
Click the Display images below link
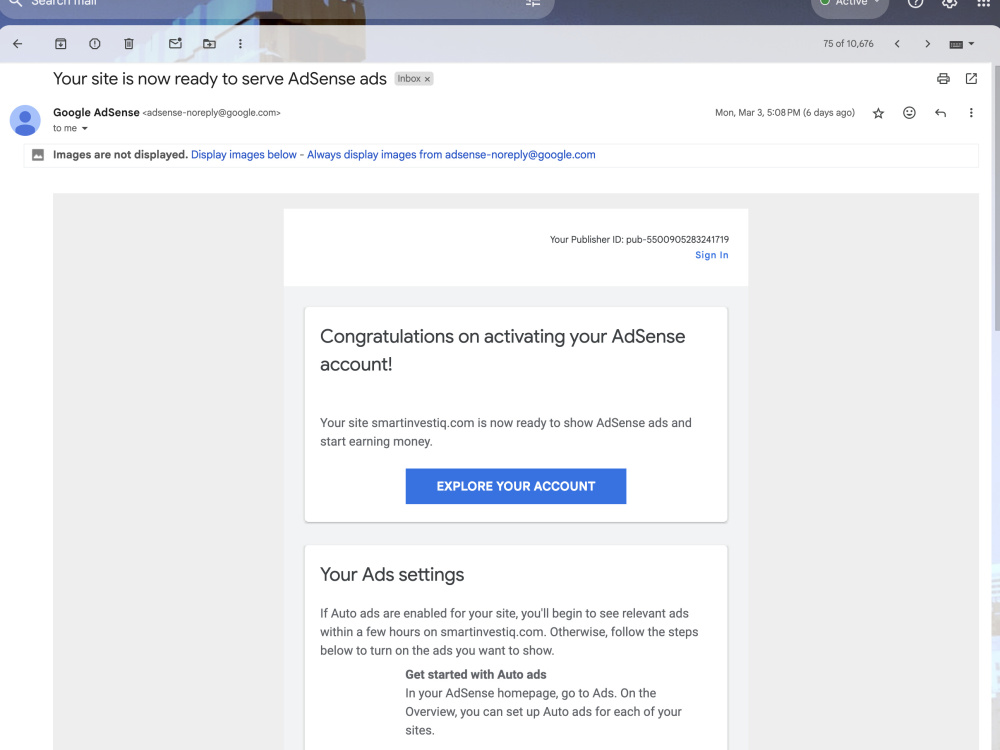coord(244,155)
